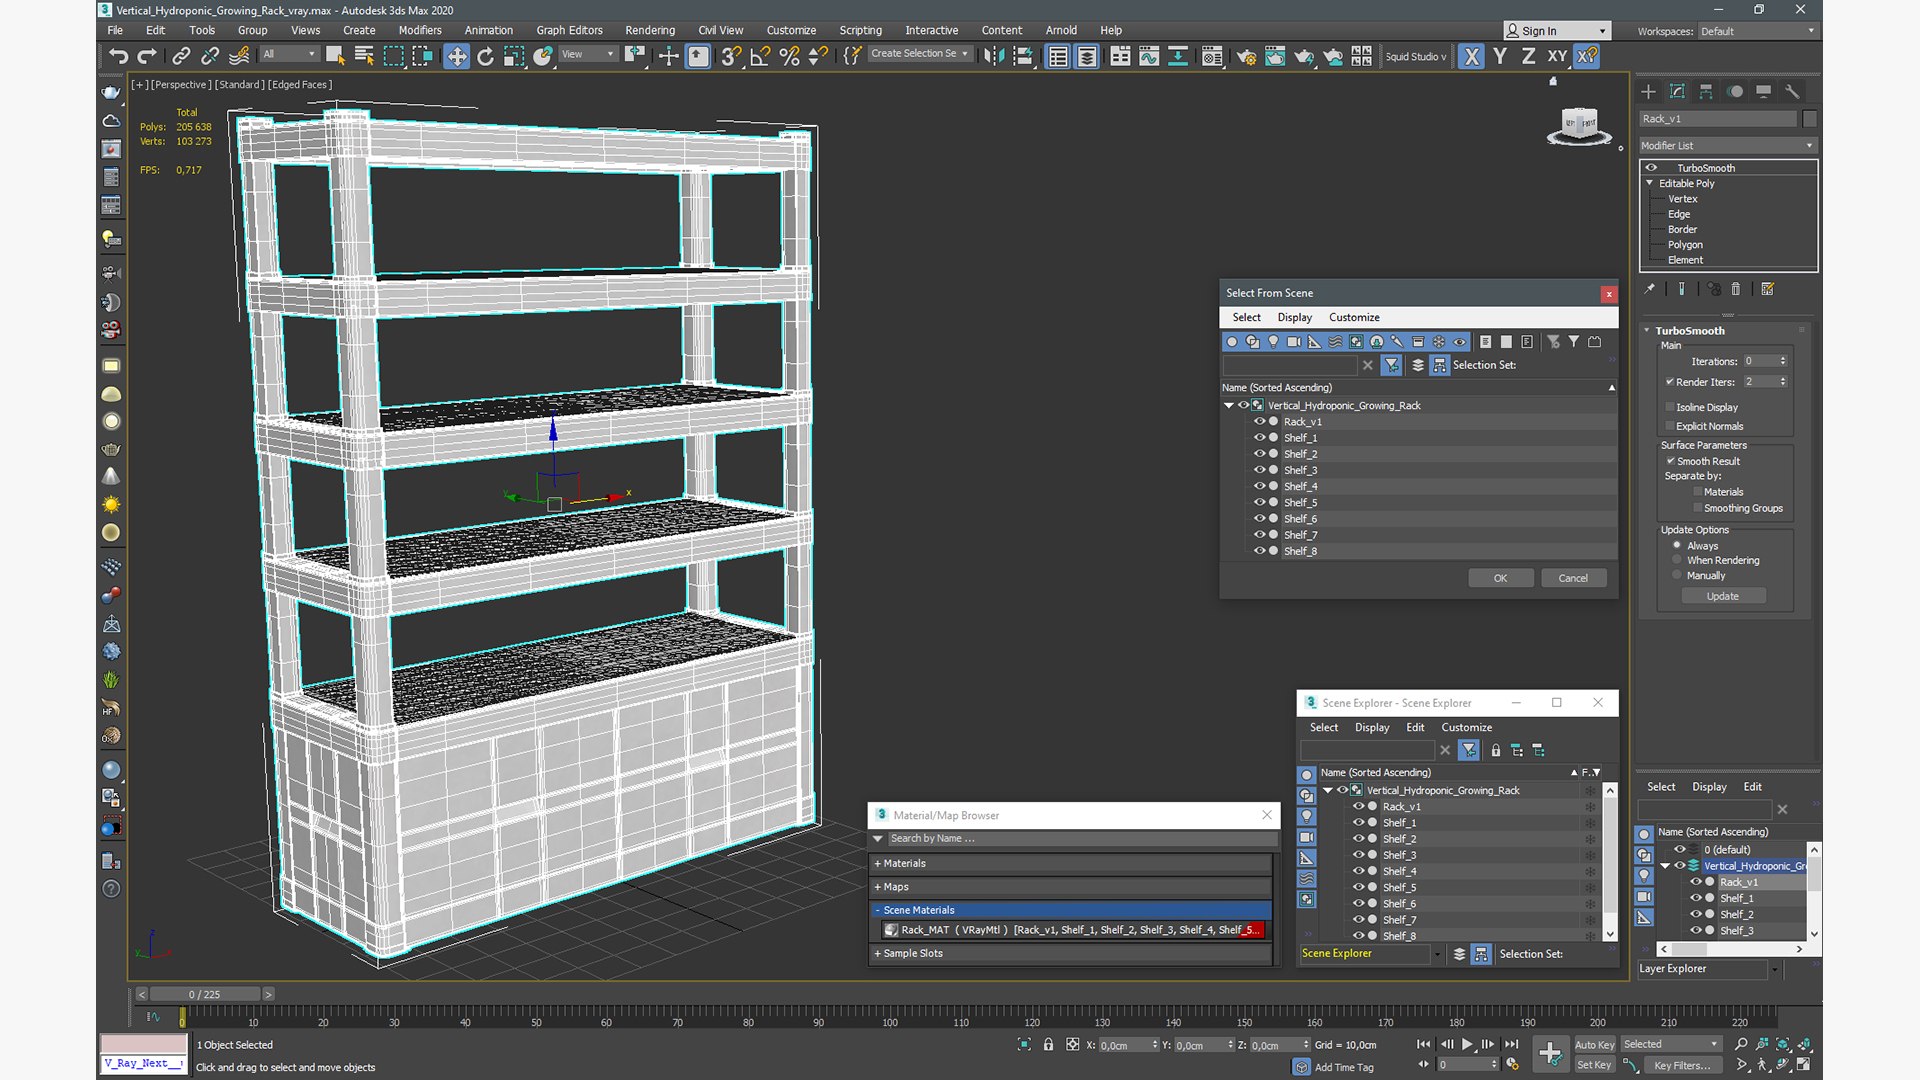Click the Auto Key button
The height and width of the screenshot is (1080, 1920).
coord(1594,1045)
